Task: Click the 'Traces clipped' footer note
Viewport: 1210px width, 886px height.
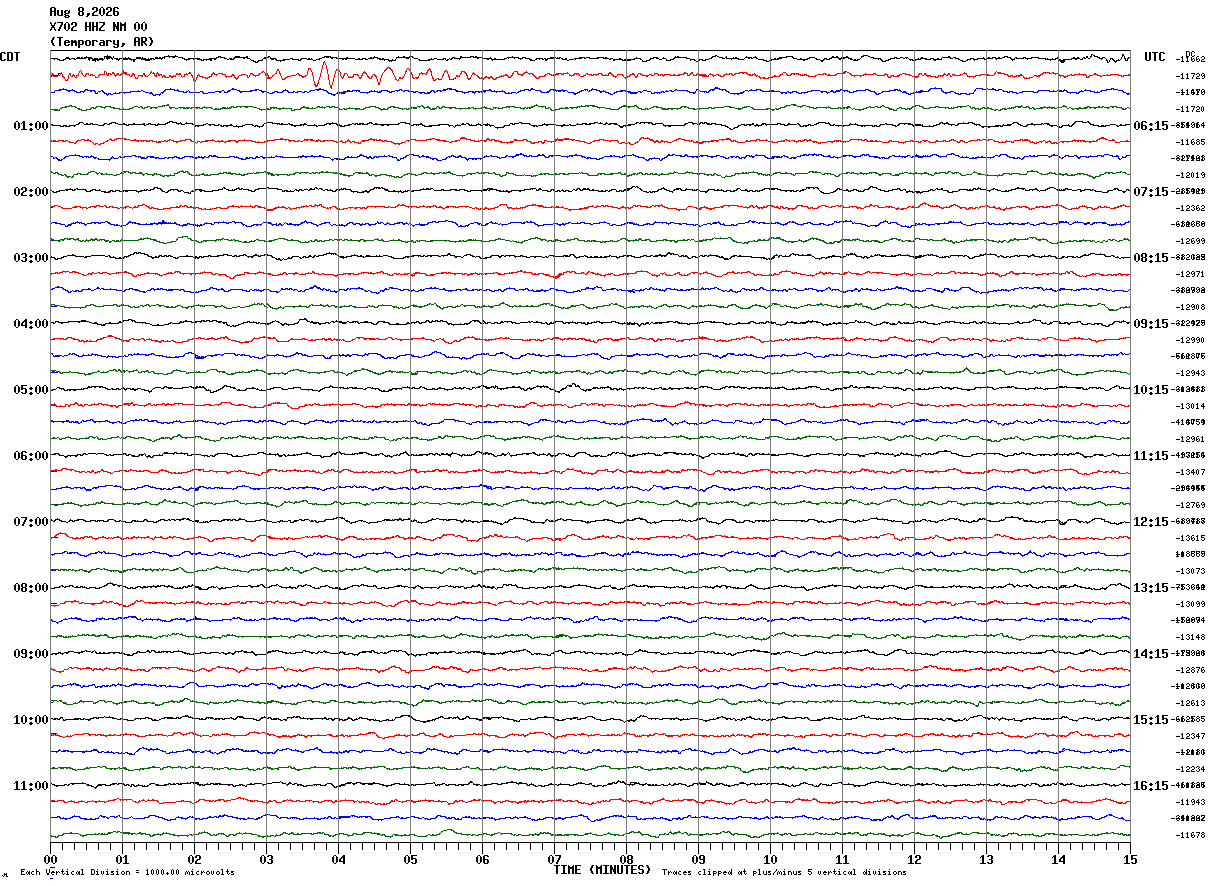Action: pos(784,873)
